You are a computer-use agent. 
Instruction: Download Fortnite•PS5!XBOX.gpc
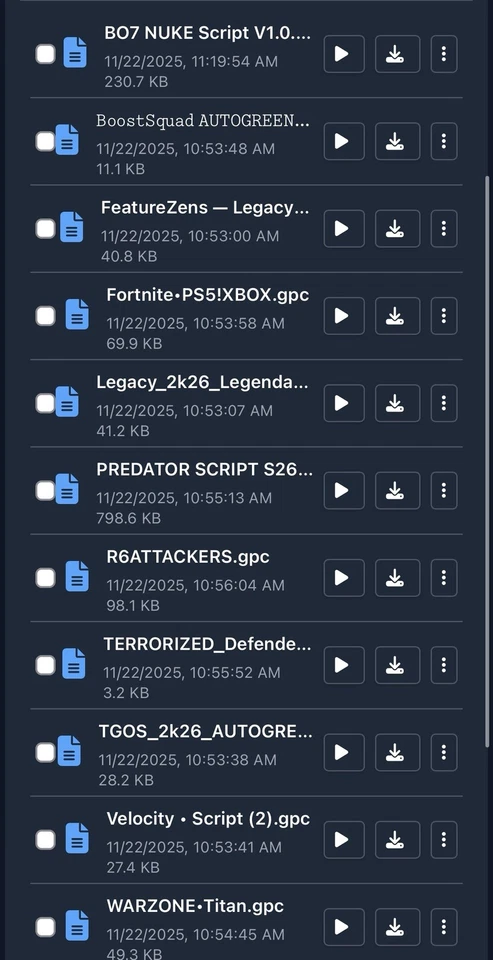397,316
